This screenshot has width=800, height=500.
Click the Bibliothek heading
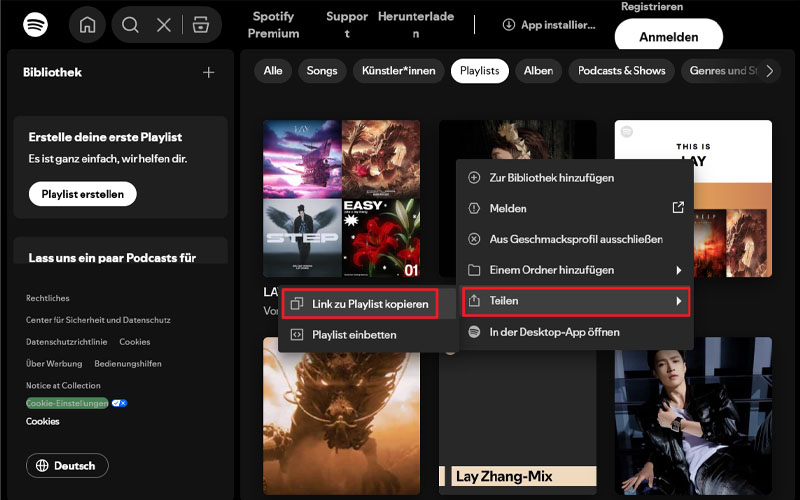pyautogui.click(x=52, y=72)
